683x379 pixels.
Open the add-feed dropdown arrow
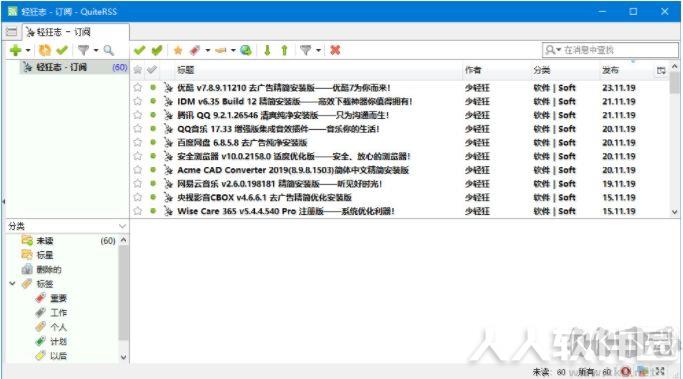click(x=28, y=51)
